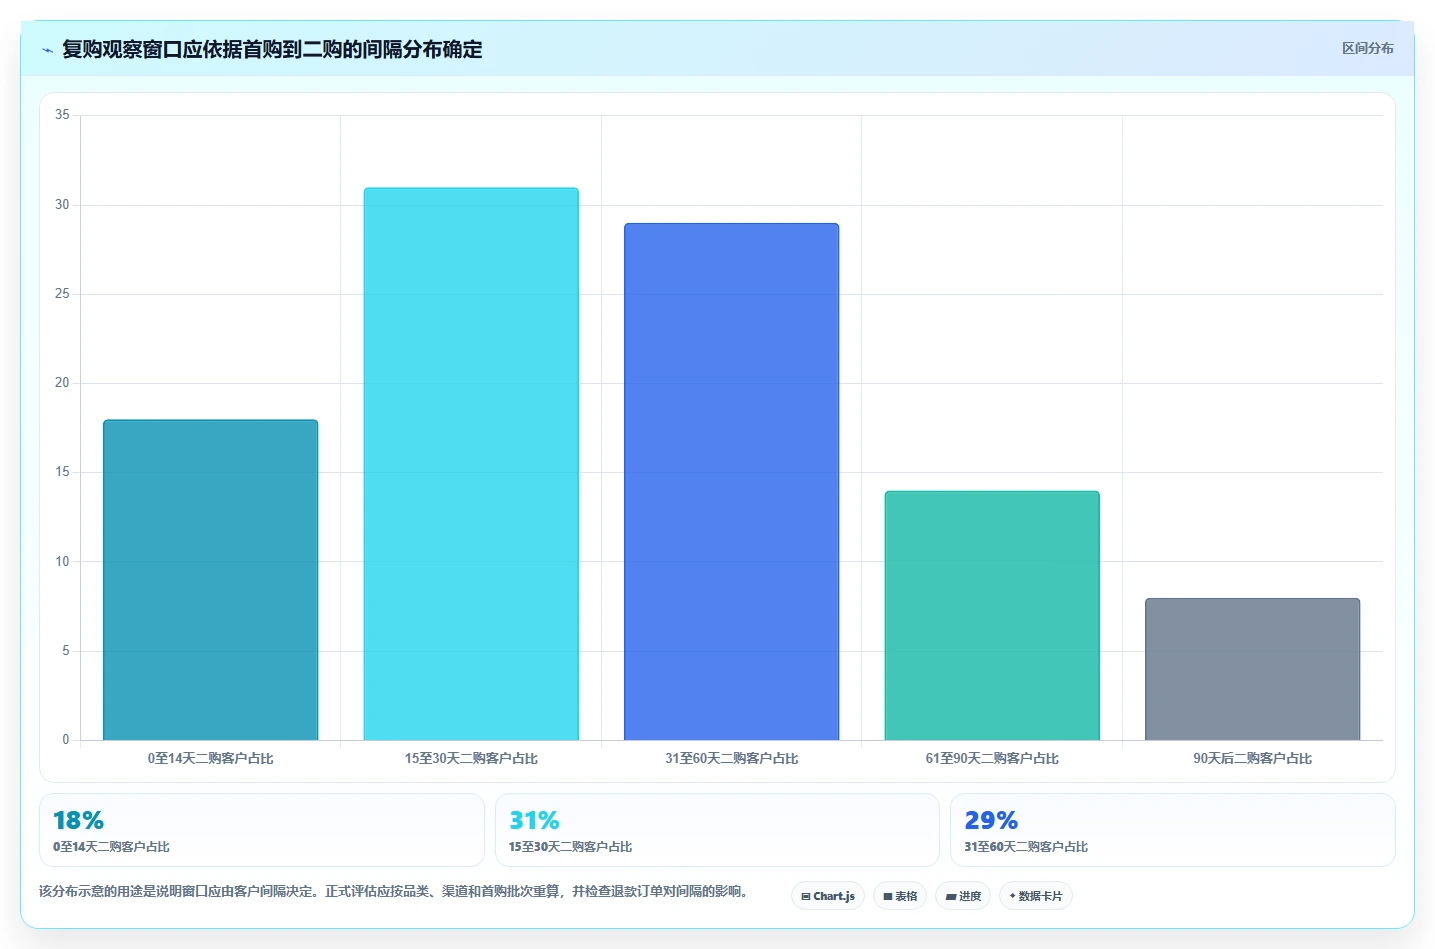Click the Chart.js pill button
1435x949 pixels.
828,896
